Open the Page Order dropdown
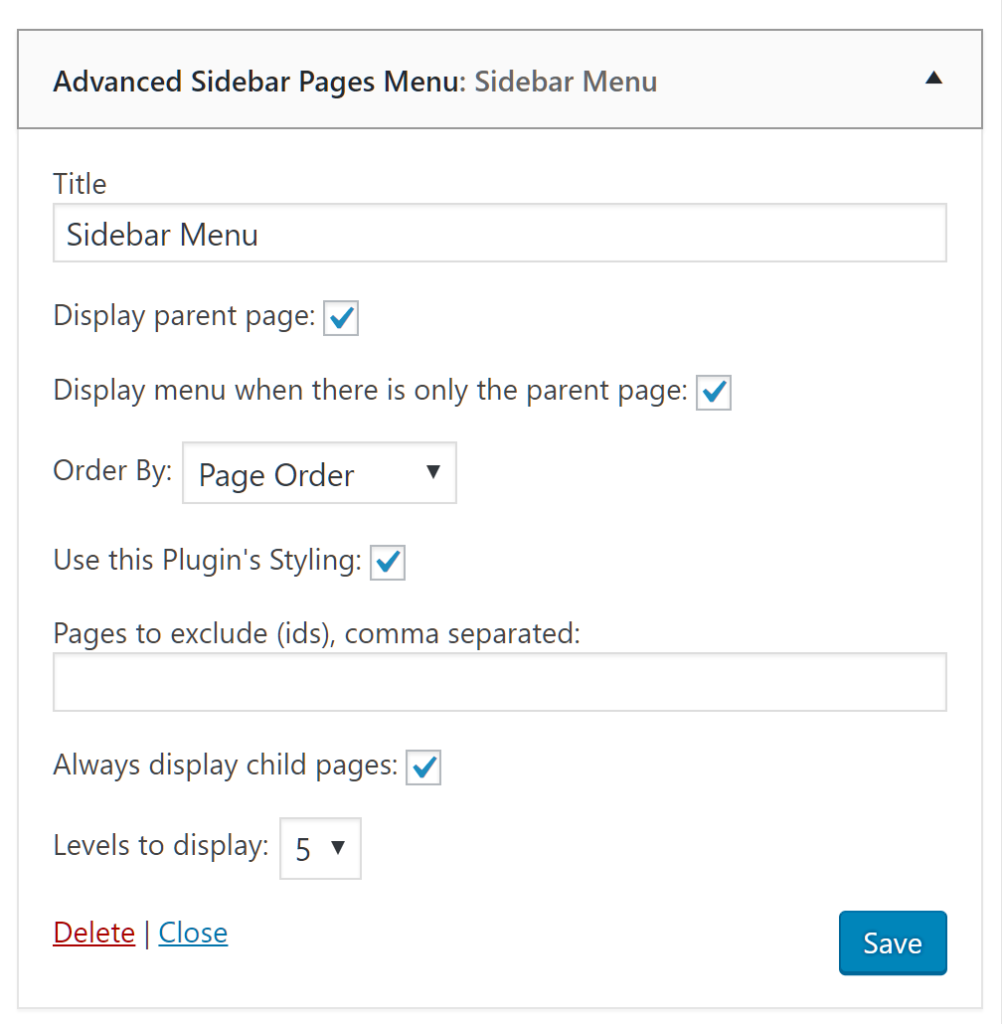Image resolution: width=1002 pixels, height=1024 pixels. [x=318, y=473]
